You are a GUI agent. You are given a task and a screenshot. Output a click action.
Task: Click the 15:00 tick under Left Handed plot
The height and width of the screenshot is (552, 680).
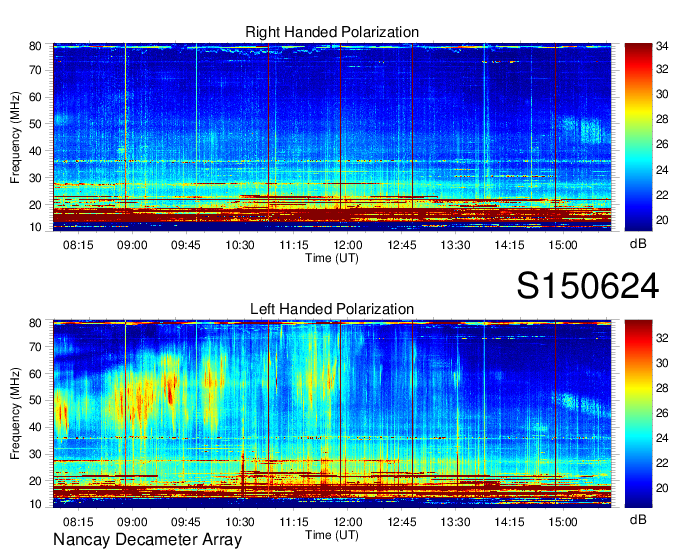(563, 522)
